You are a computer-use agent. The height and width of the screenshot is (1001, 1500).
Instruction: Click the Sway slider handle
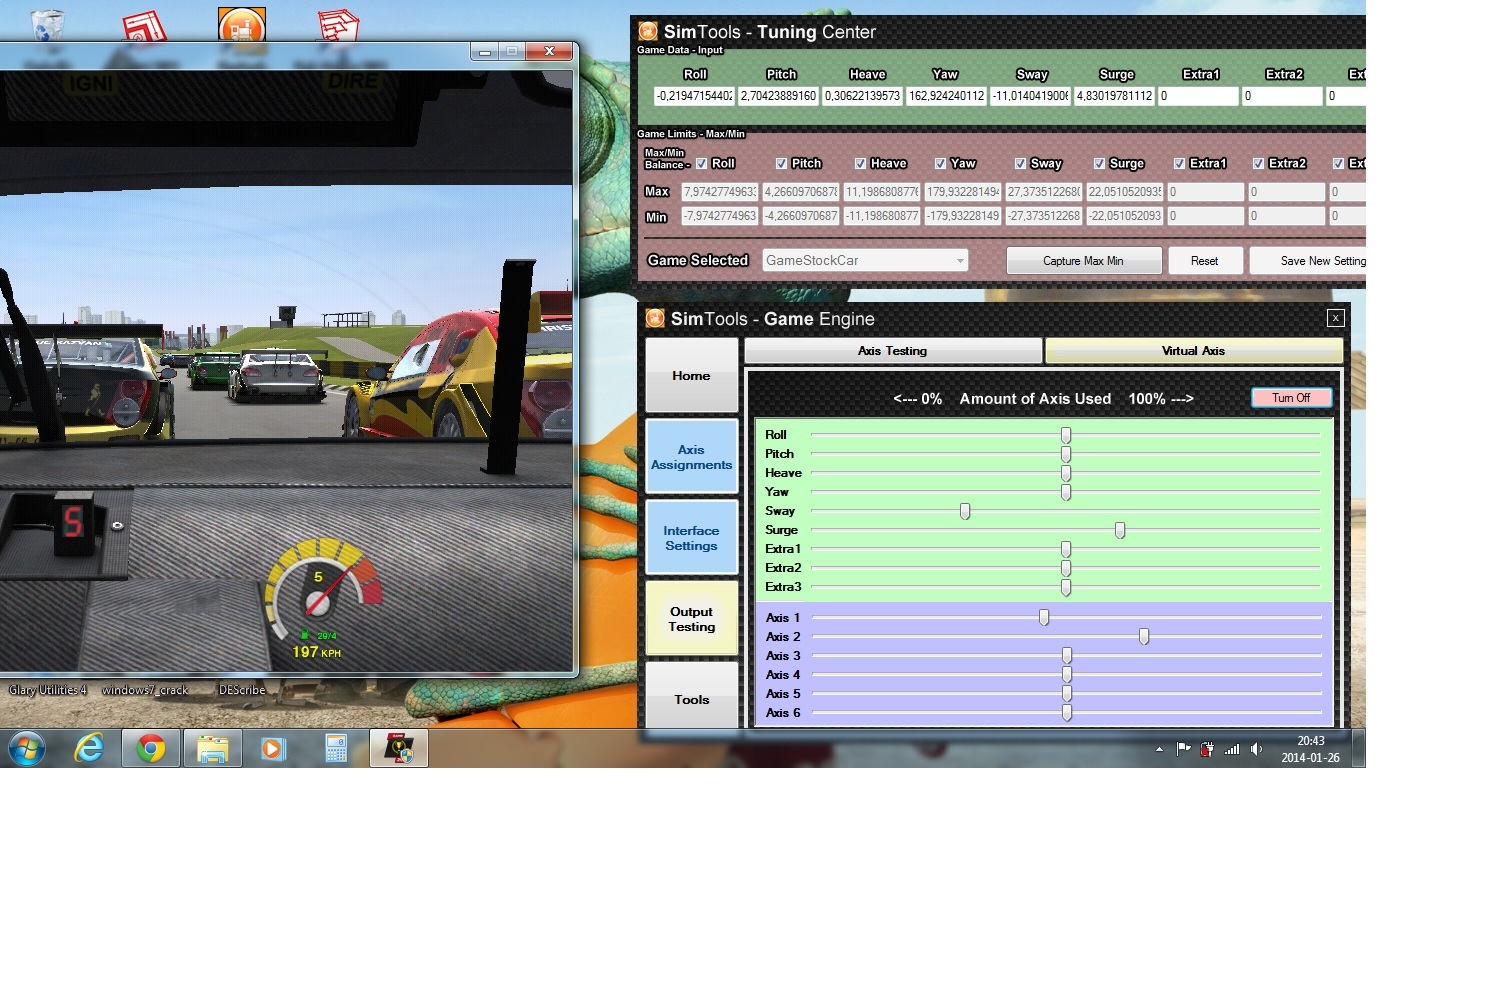965,511
